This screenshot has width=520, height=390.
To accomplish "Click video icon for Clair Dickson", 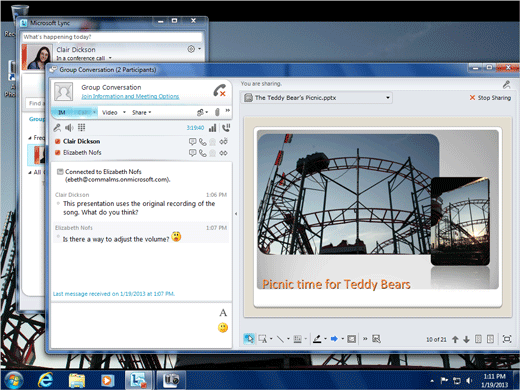I will [213, 142].
